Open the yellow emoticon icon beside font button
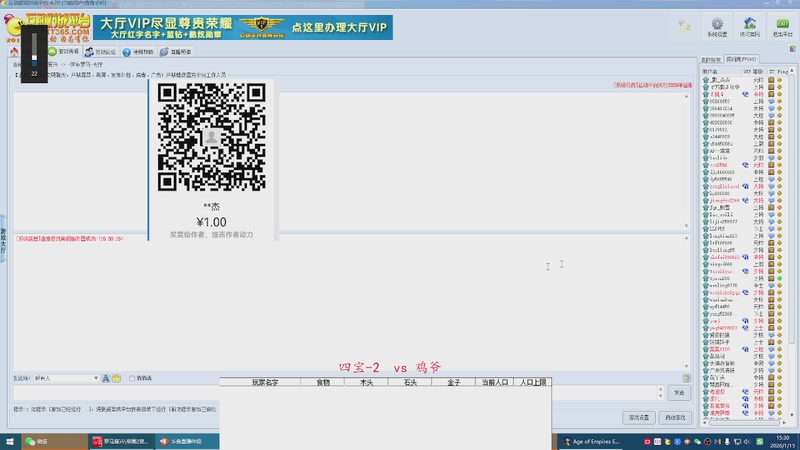Viewport: 800px width, 450px height. 116,378
